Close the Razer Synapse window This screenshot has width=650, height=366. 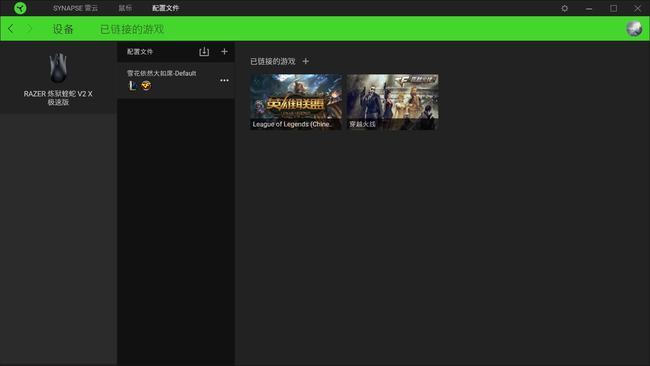pos(638,8)
